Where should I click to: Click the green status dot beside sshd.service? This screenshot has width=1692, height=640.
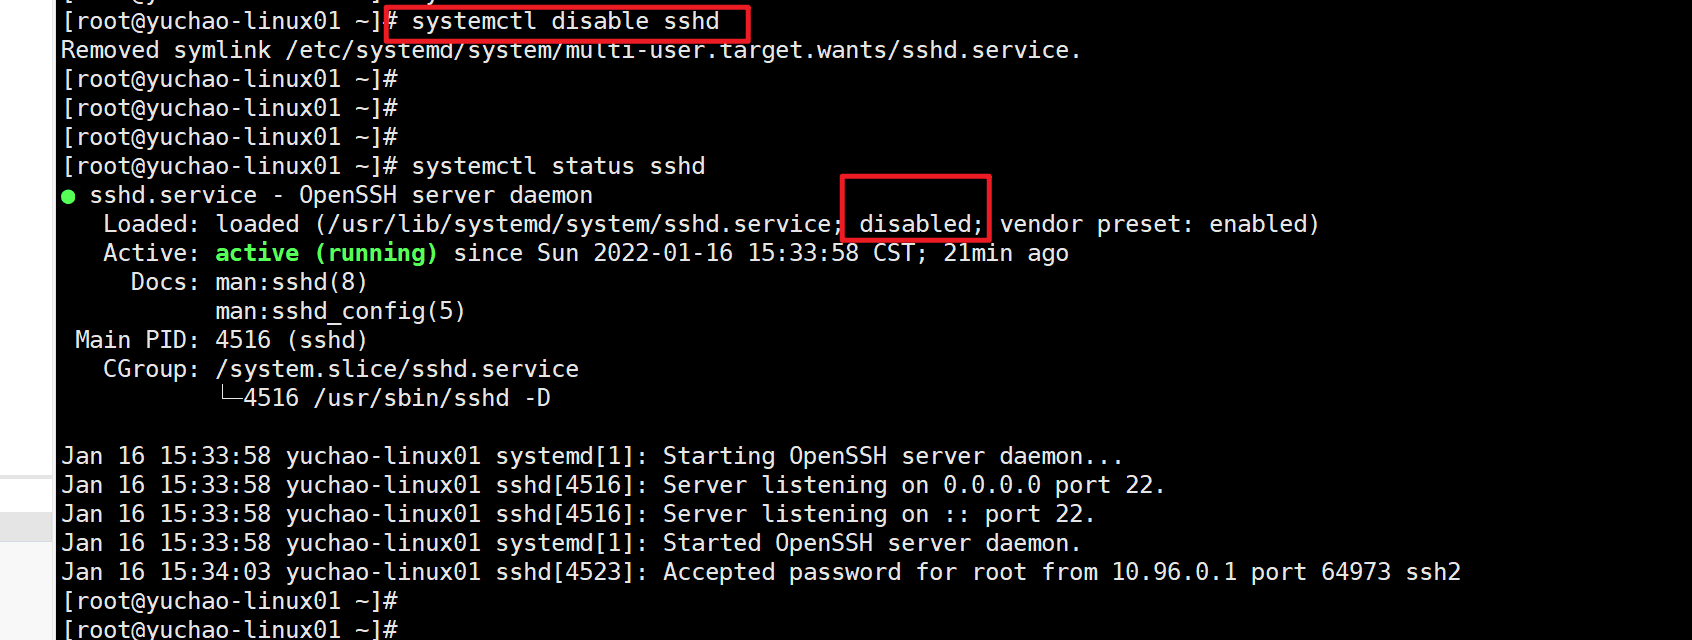(68, 196)
